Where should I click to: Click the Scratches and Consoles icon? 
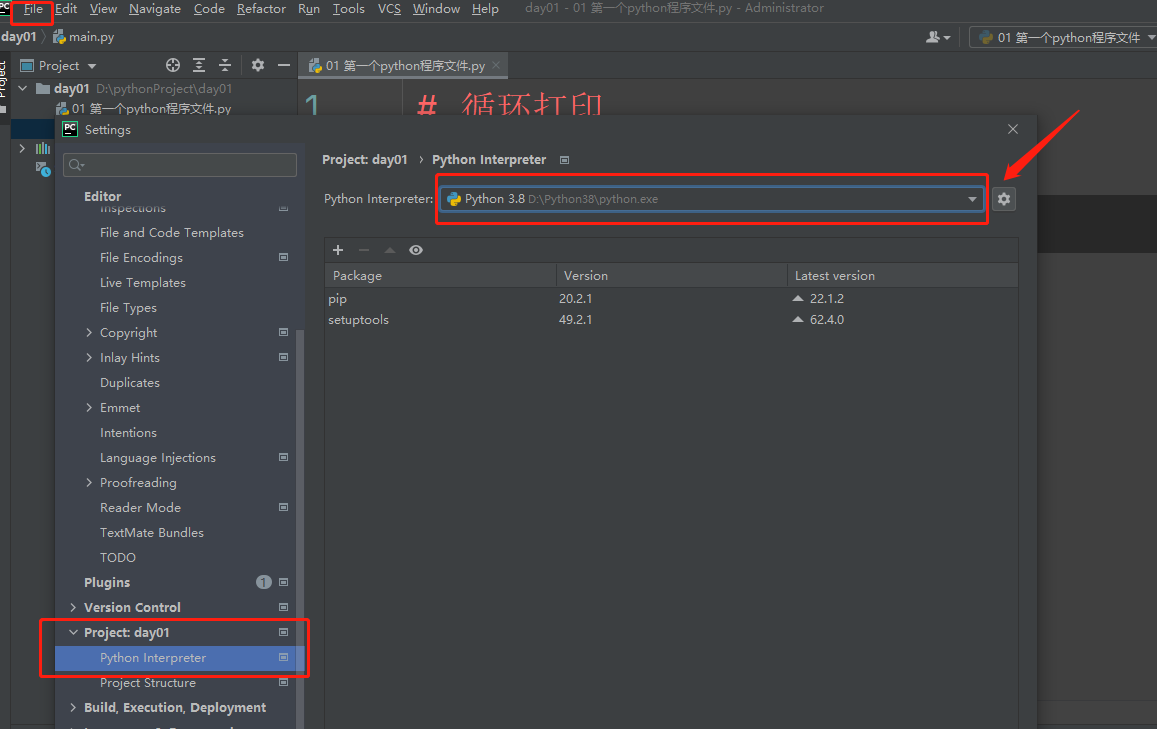[x=43, y=169]
